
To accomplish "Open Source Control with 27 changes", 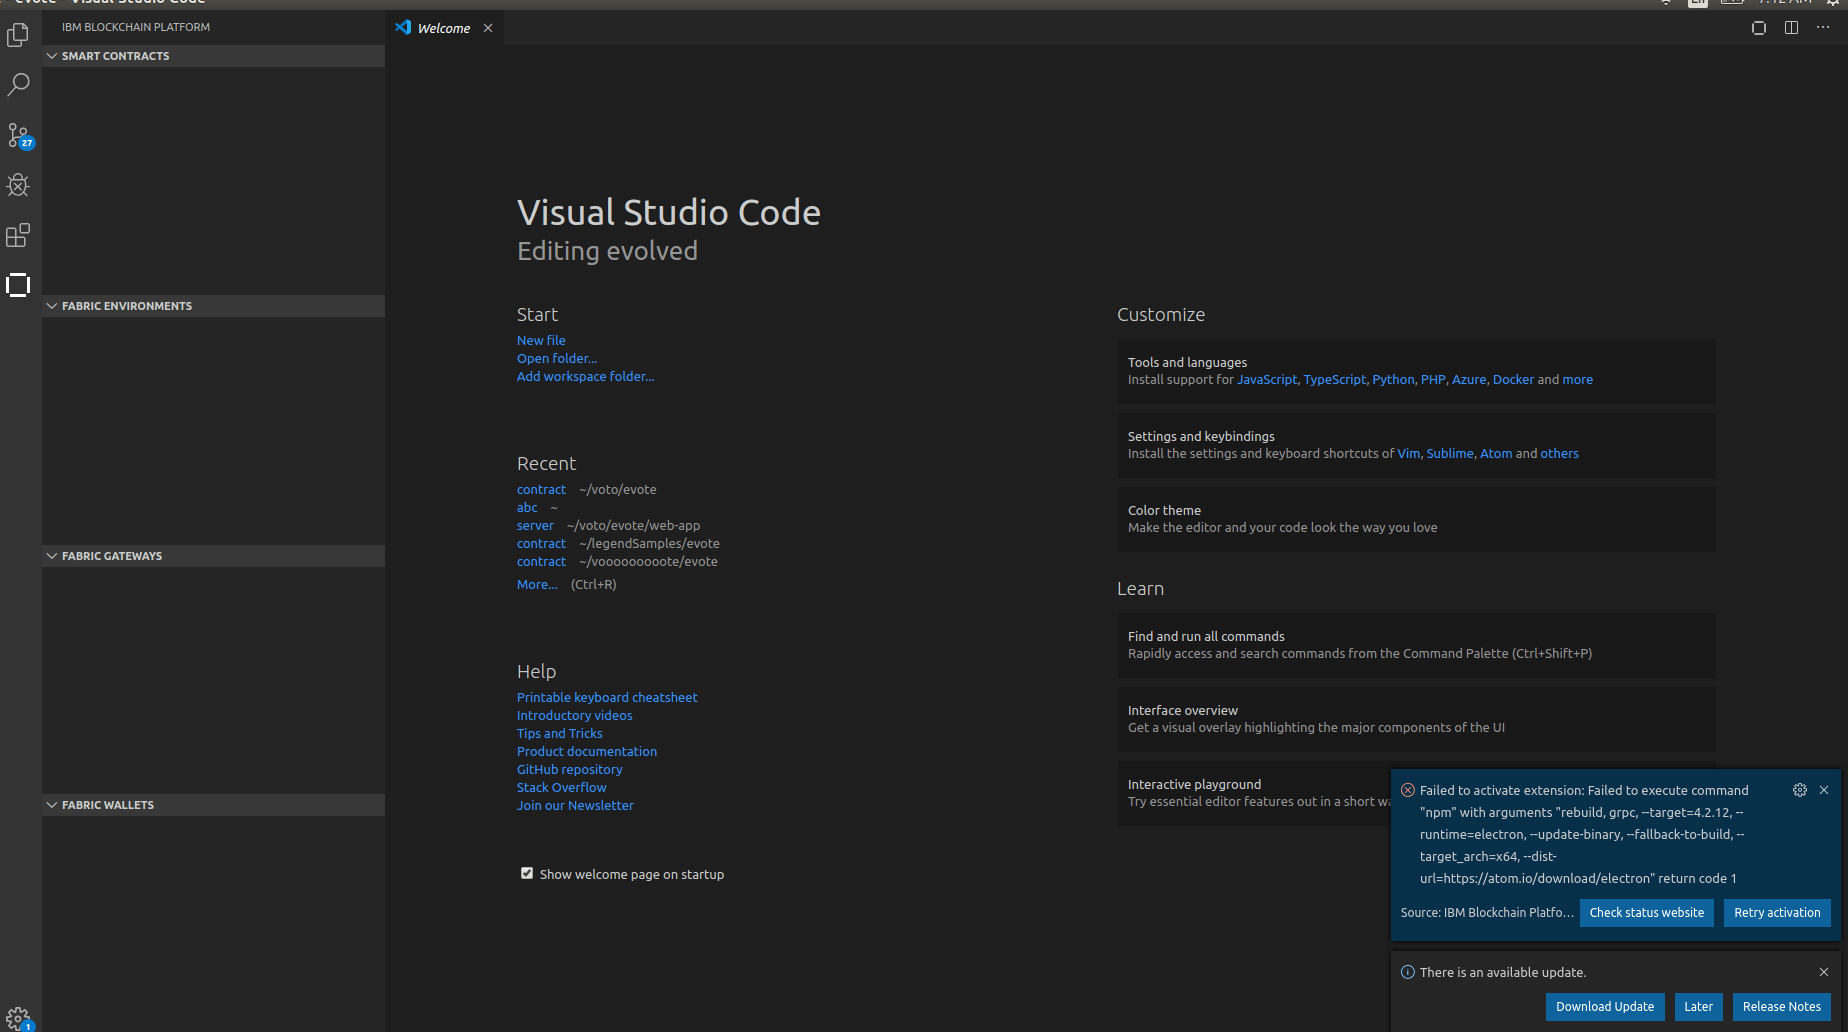I will pos(18,135).
